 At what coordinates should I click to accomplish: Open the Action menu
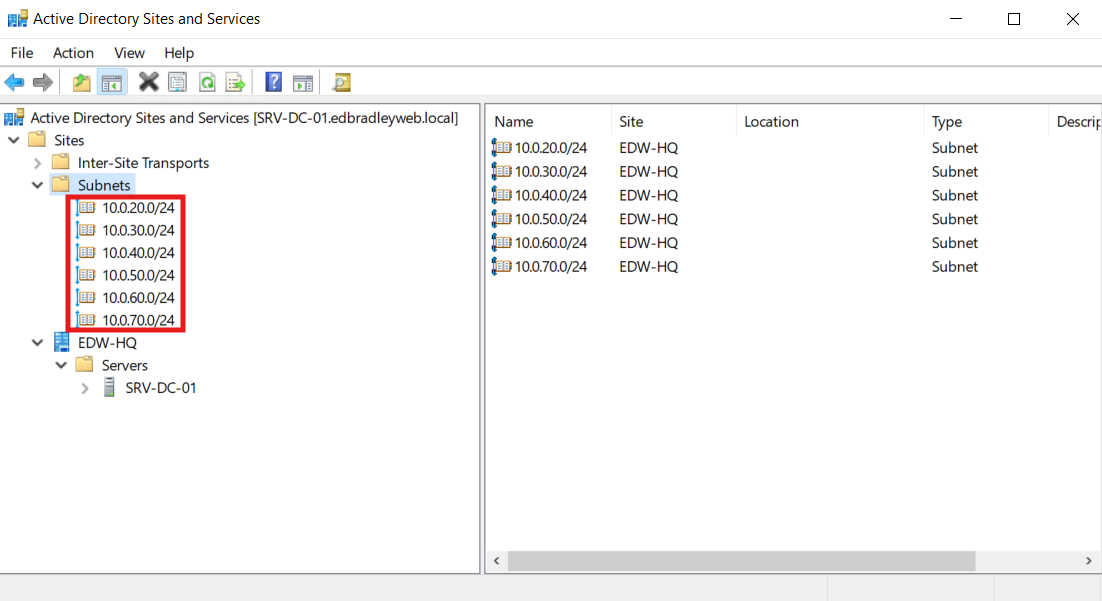pos(73,53)
